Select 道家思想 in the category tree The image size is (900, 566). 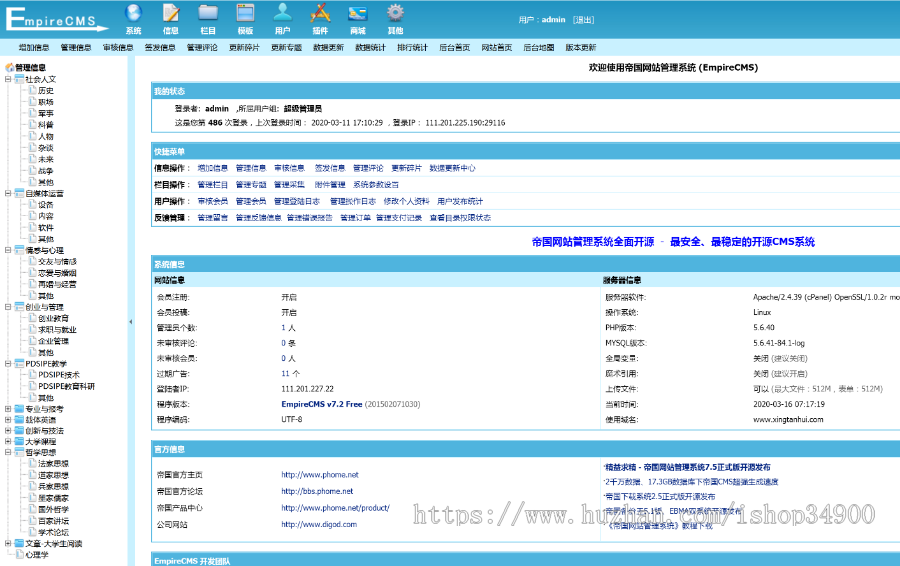[x=53, y=475]
